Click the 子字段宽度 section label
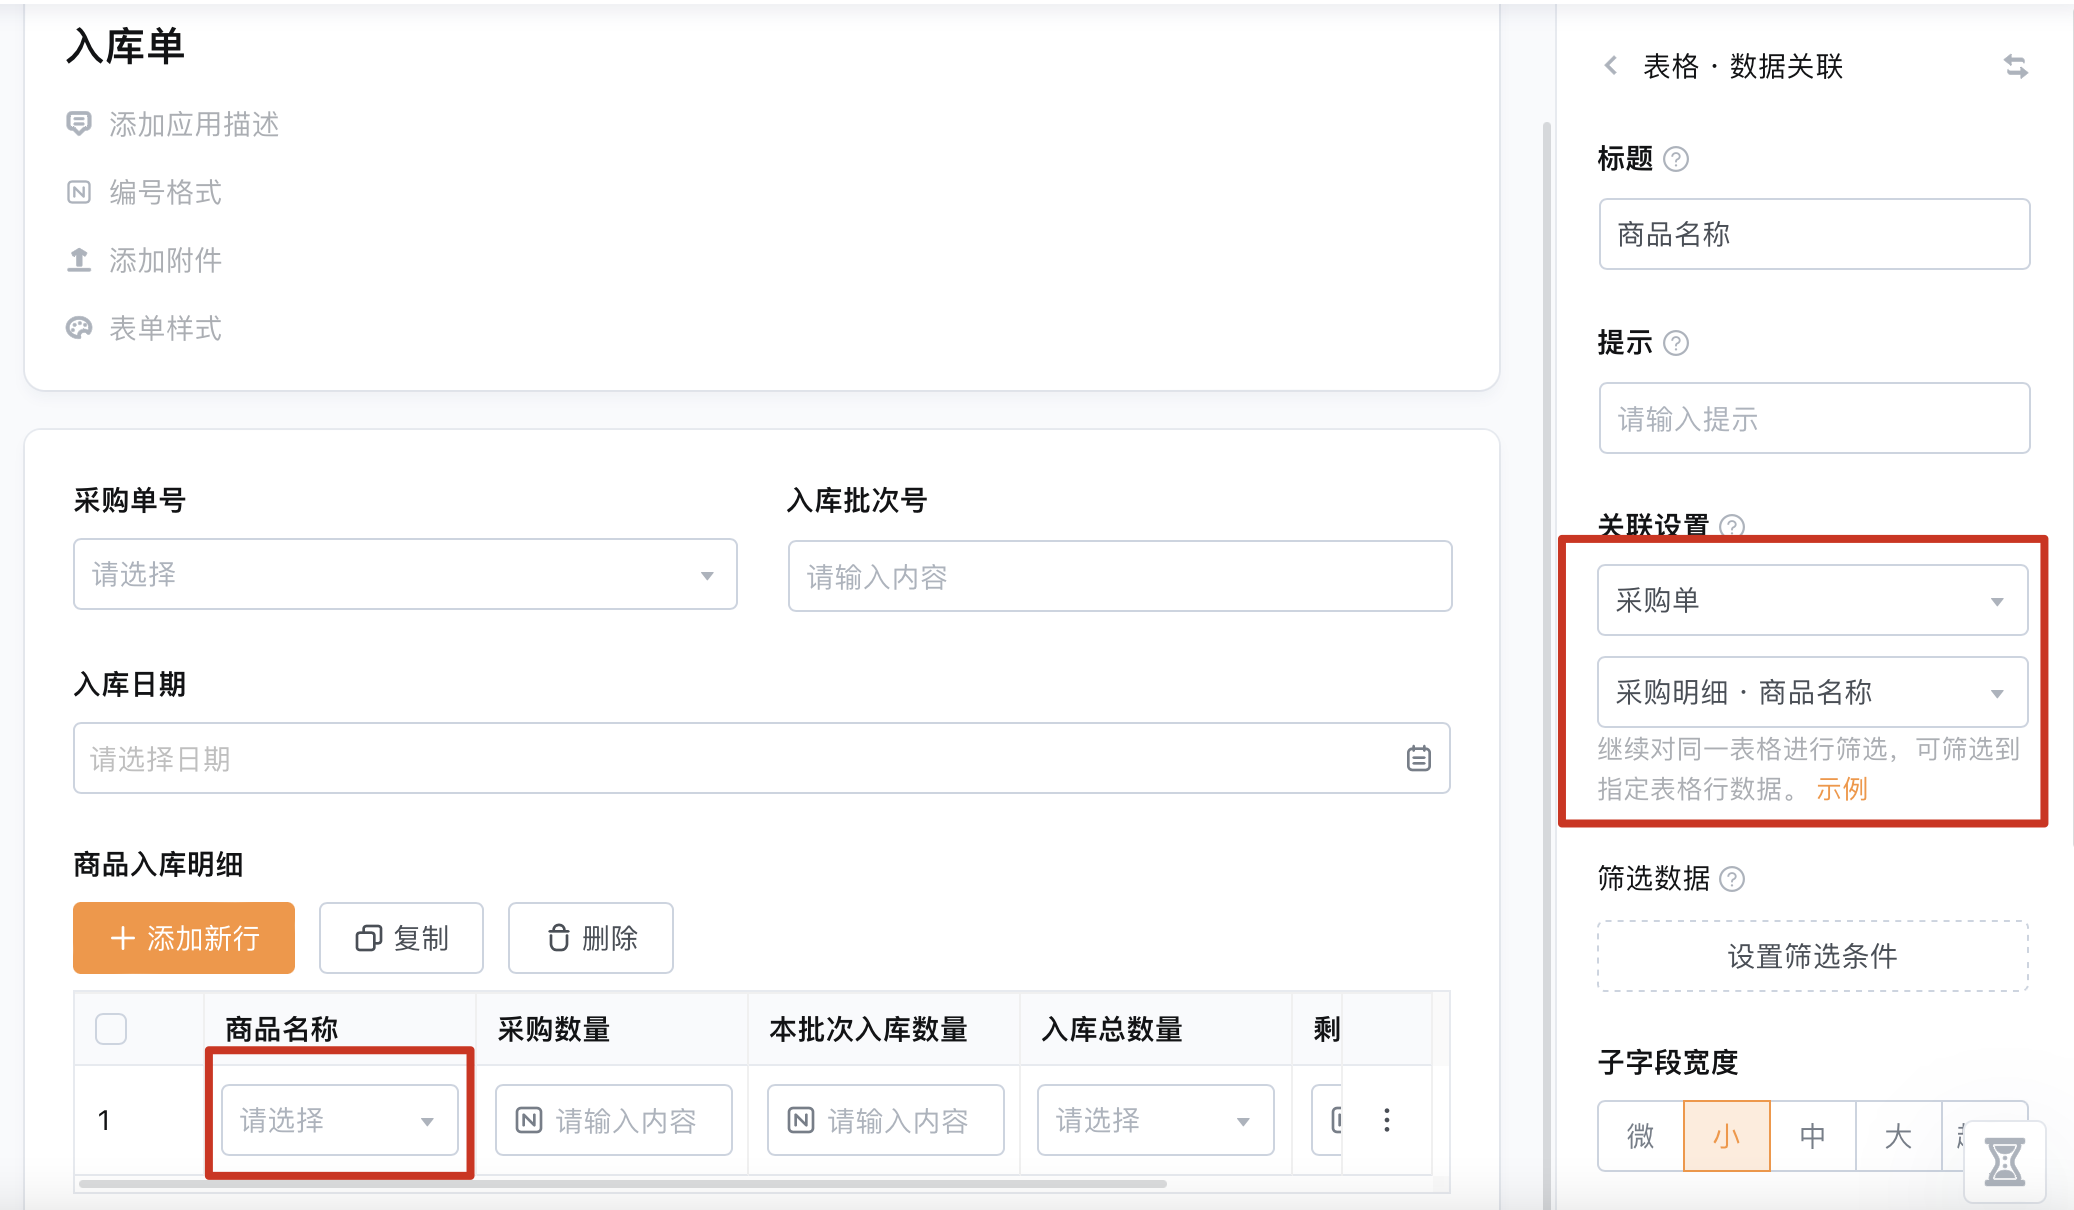 click(1668, 1062)
